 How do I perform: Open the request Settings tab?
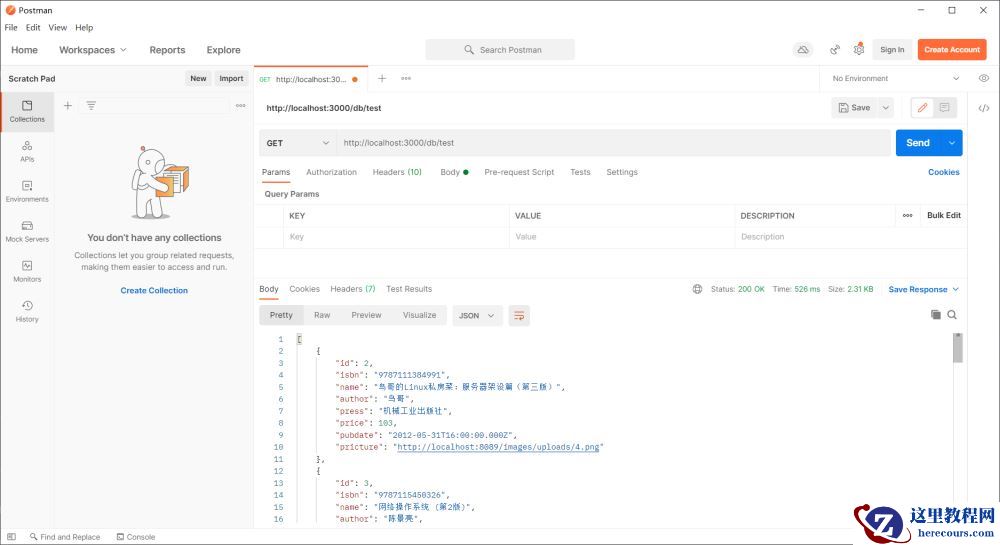coord(622,172)
